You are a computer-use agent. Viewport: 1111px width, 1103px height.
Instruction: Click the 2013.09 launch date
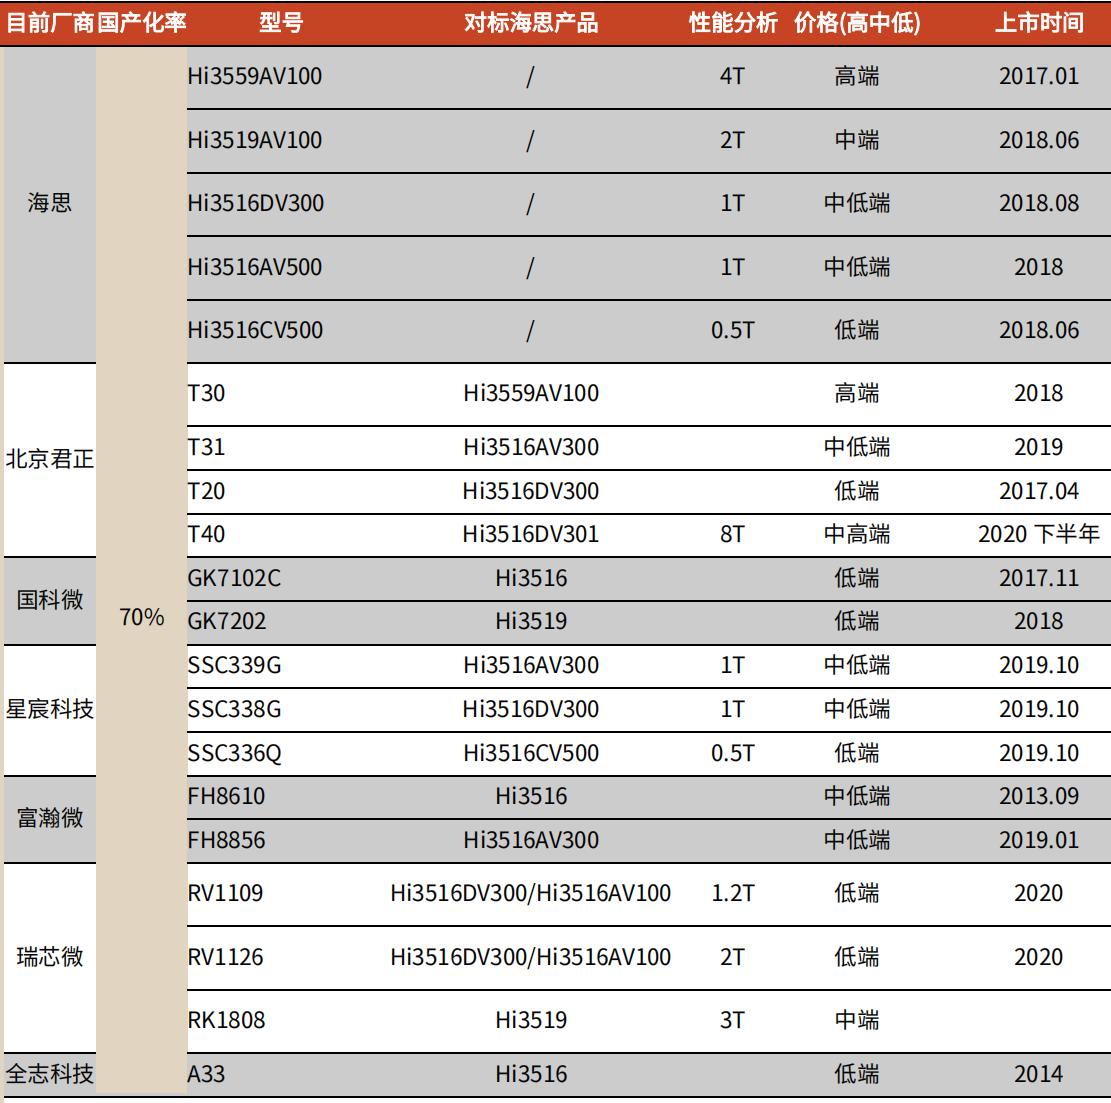[x=1039, y=796]
